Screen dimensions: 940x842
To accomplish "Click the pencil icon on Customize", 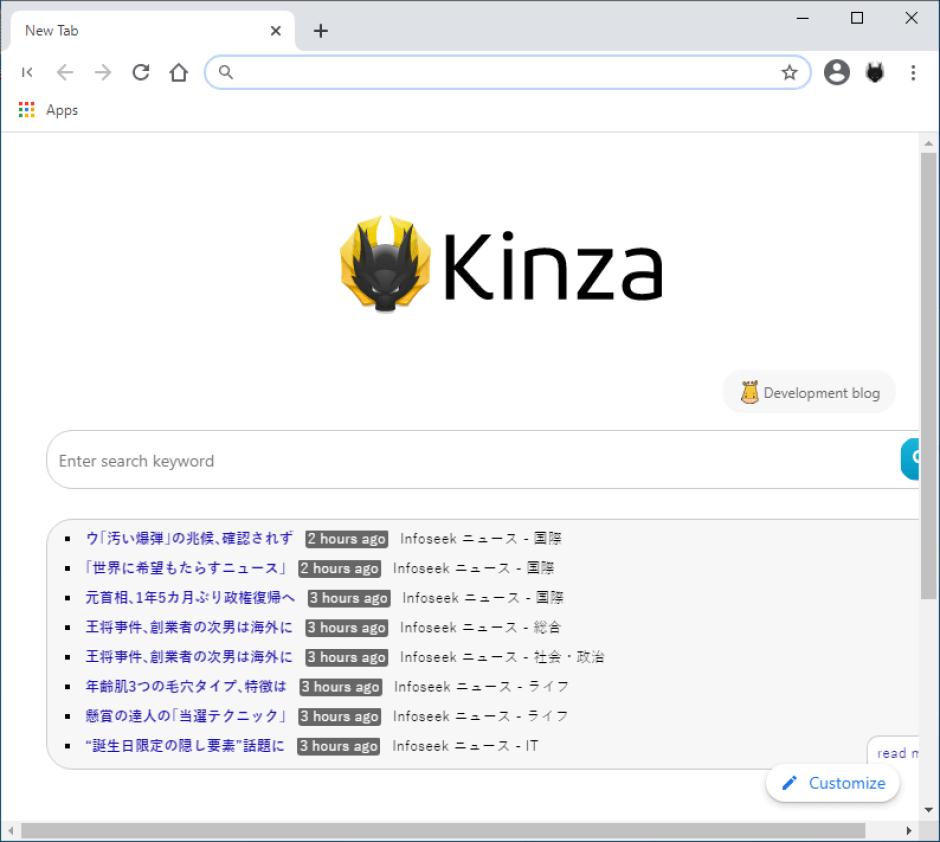I will (x=790, y=783).
